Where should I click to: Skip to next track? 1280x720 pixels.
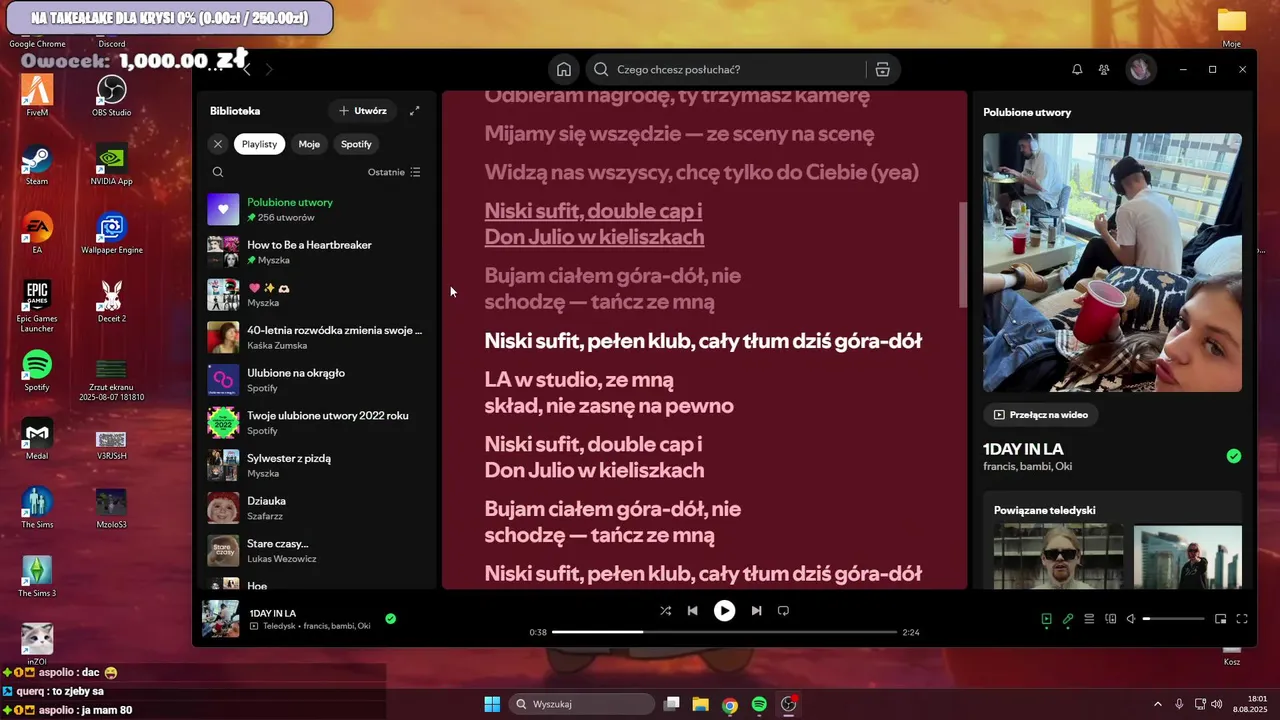point(756,610)
